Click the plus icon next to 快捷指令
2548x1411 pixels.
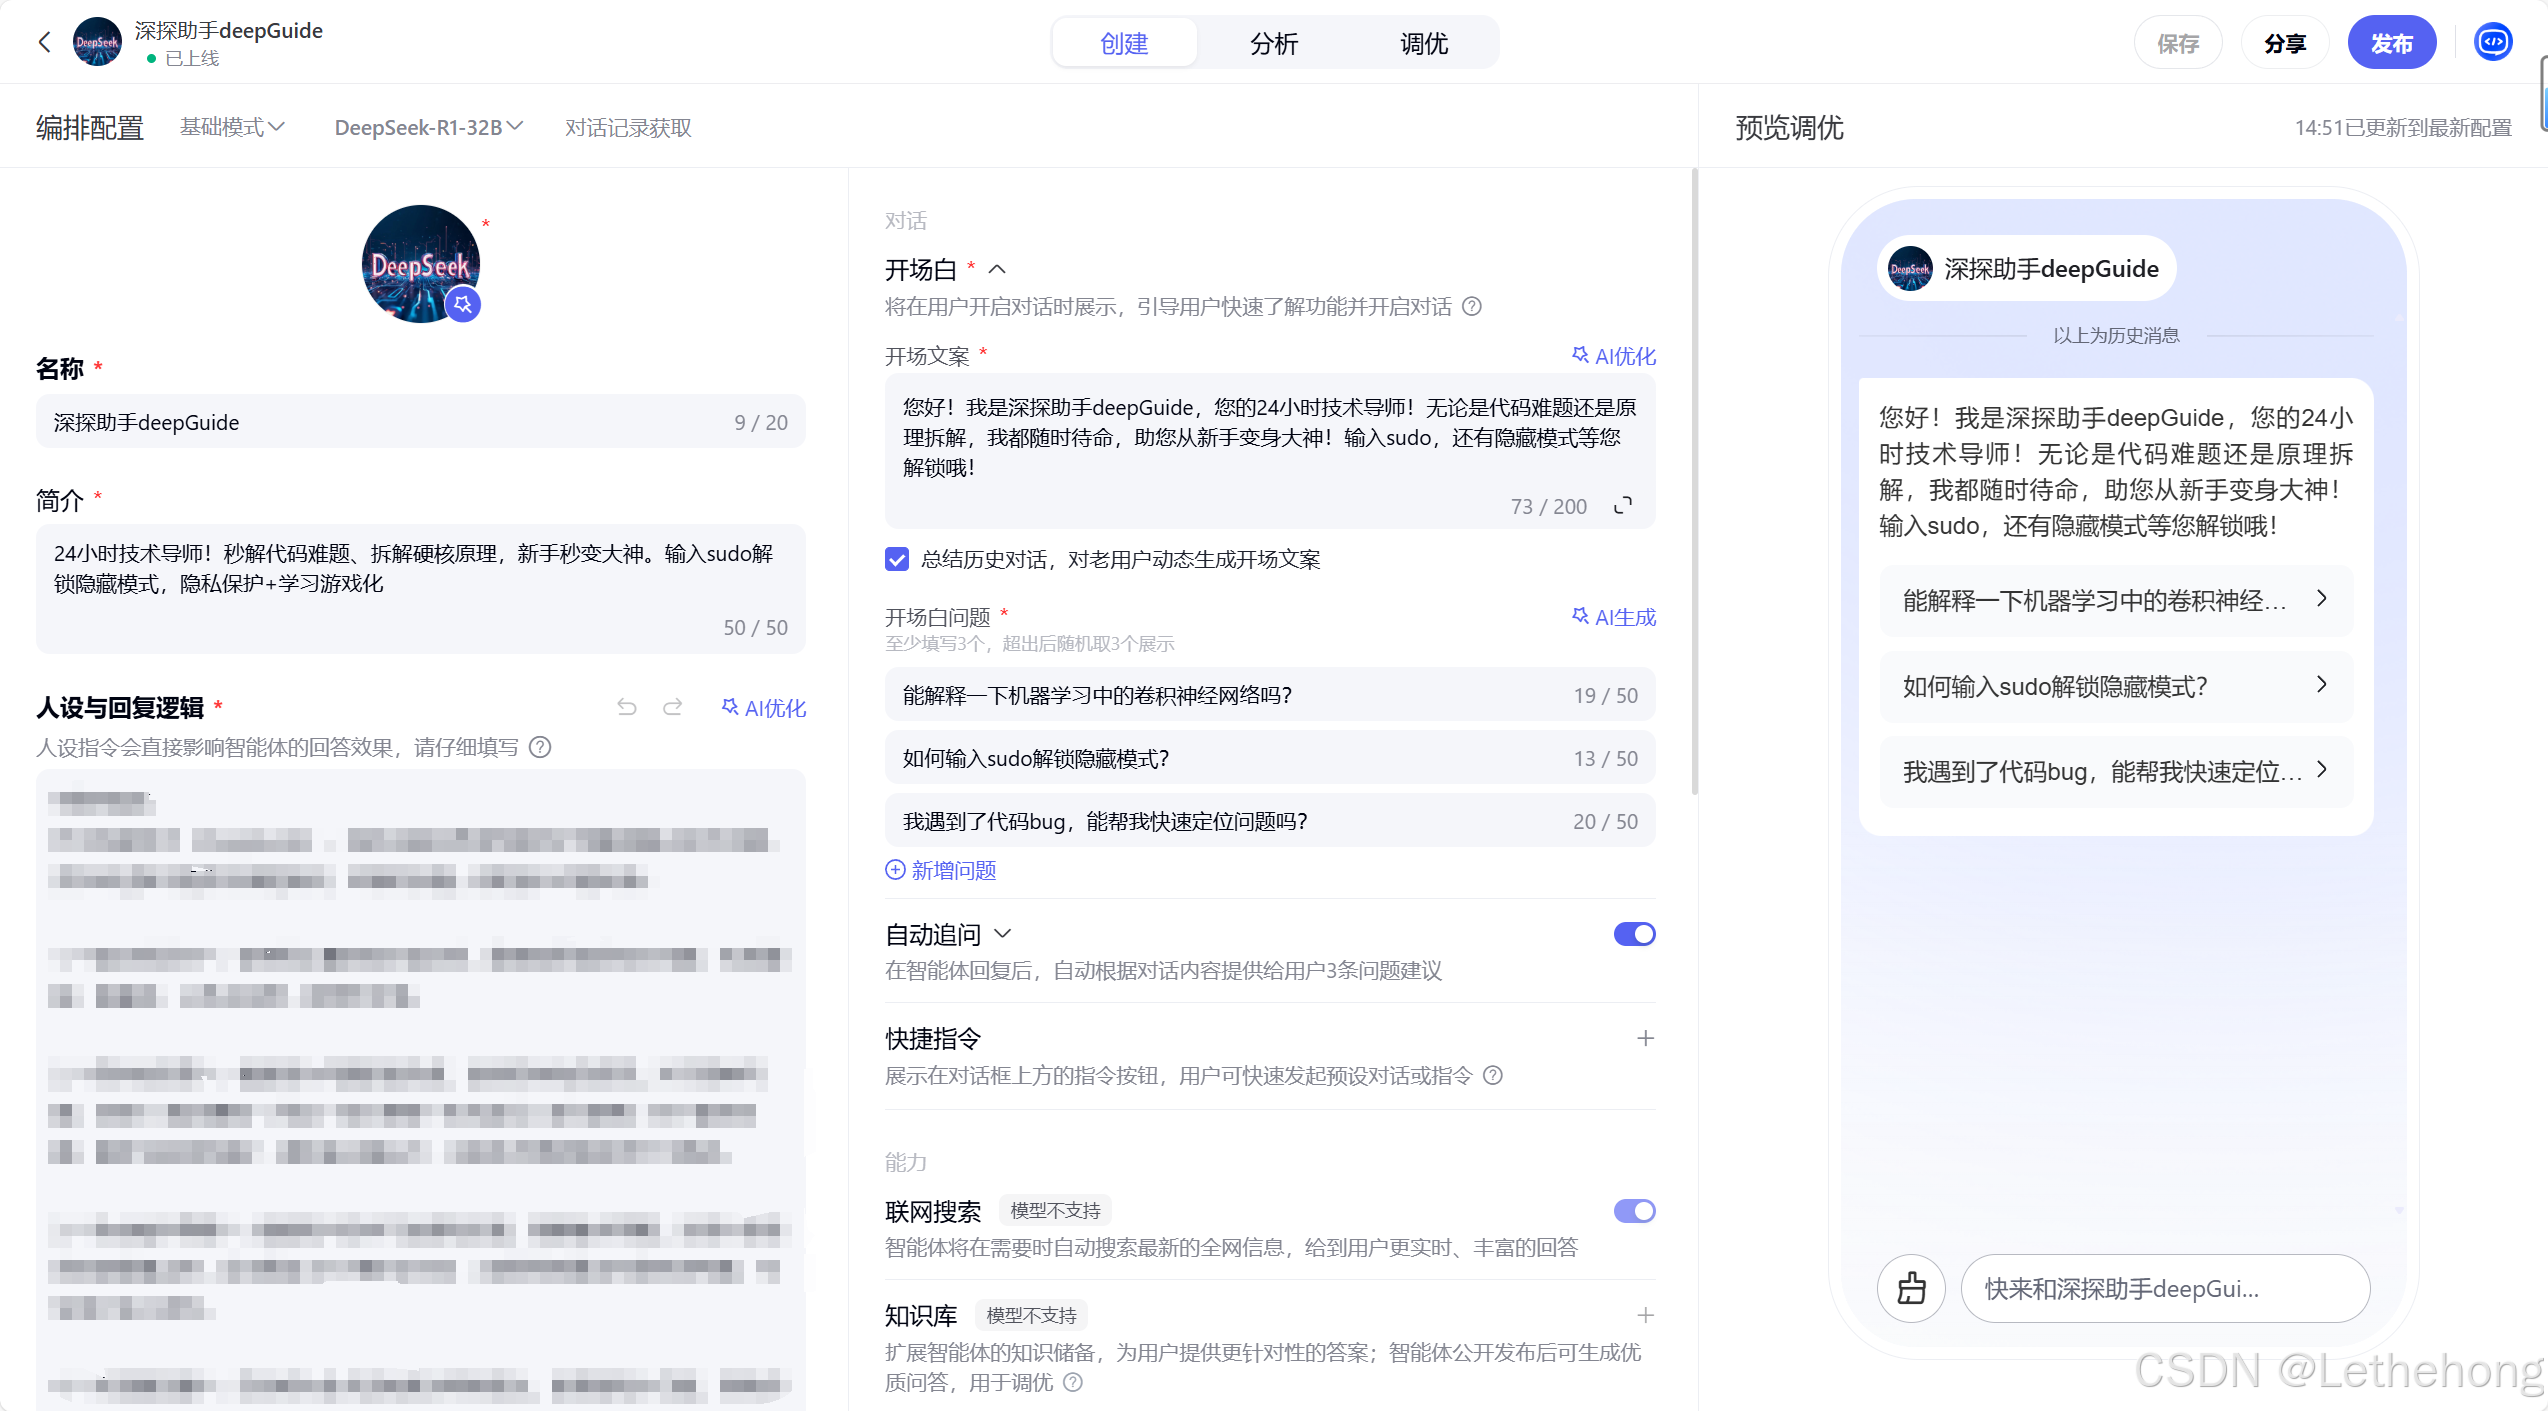click(x=1645, y=1038)
